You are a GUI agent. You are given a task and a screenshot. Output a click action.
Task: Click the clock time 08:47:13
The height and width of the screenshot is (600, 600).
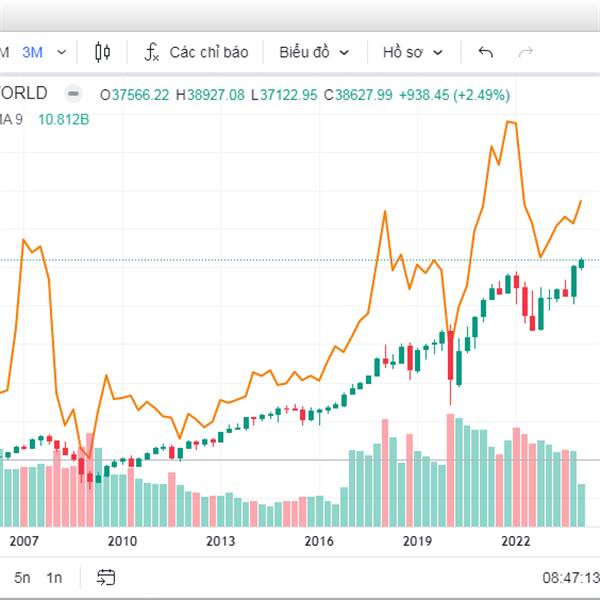(x=571, y=578)
